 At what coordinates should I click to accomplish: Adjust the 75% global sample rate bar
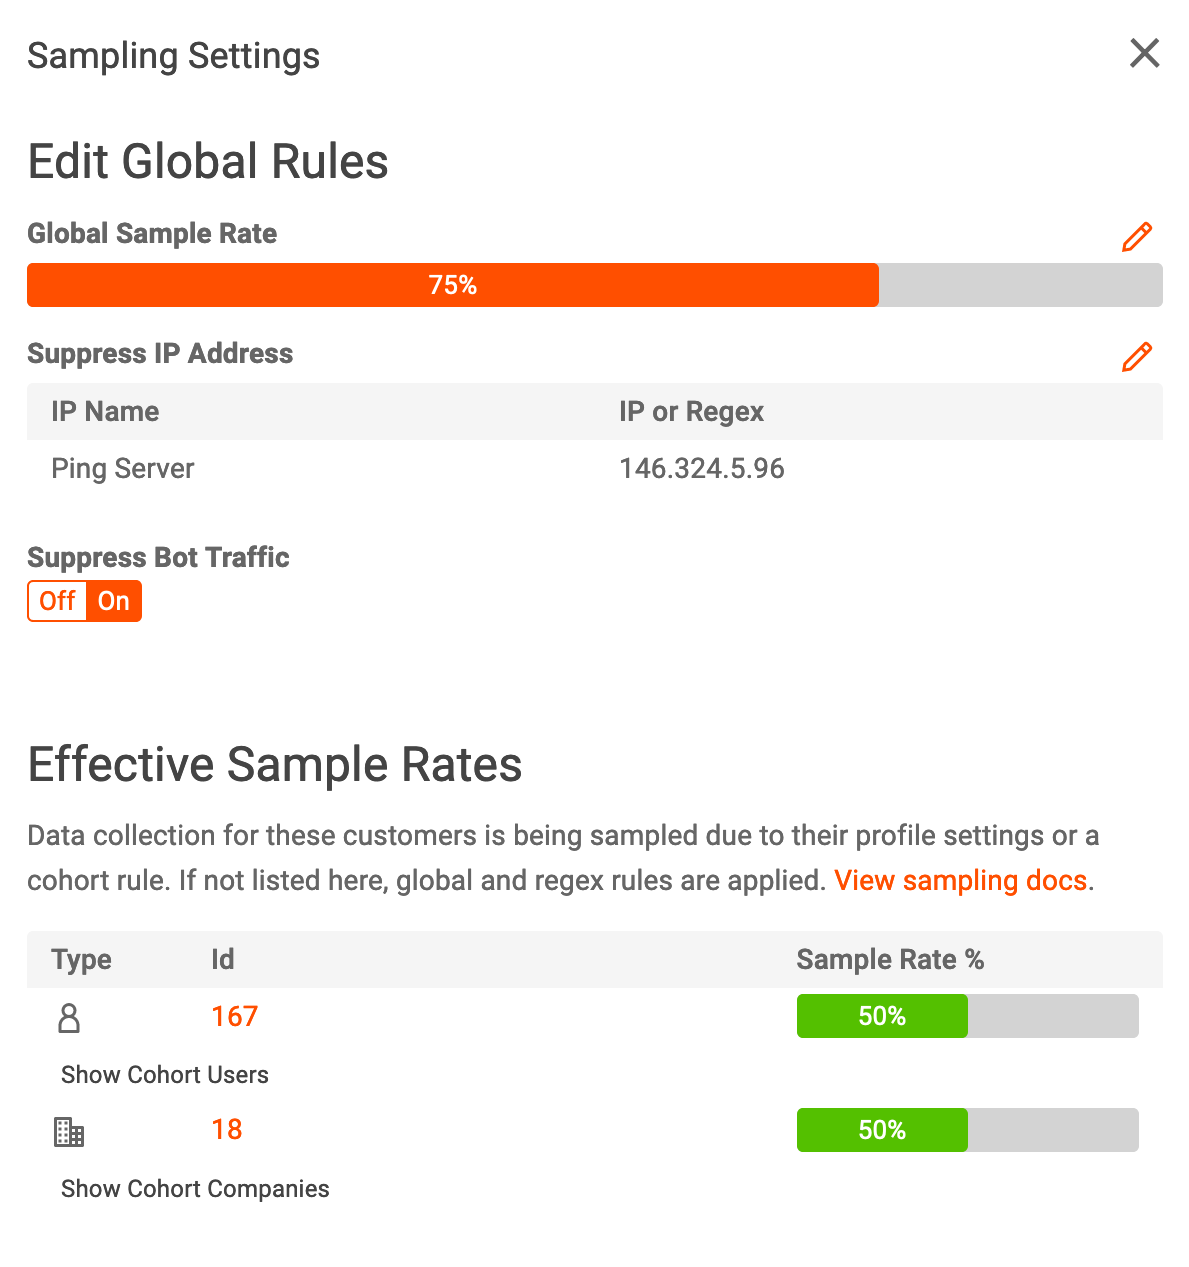(452, 285)
